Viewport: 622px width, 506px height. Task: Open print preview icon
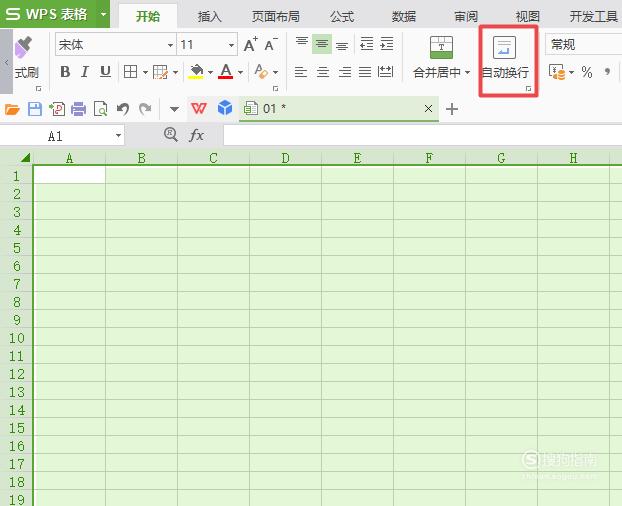[x=100, y=109]
